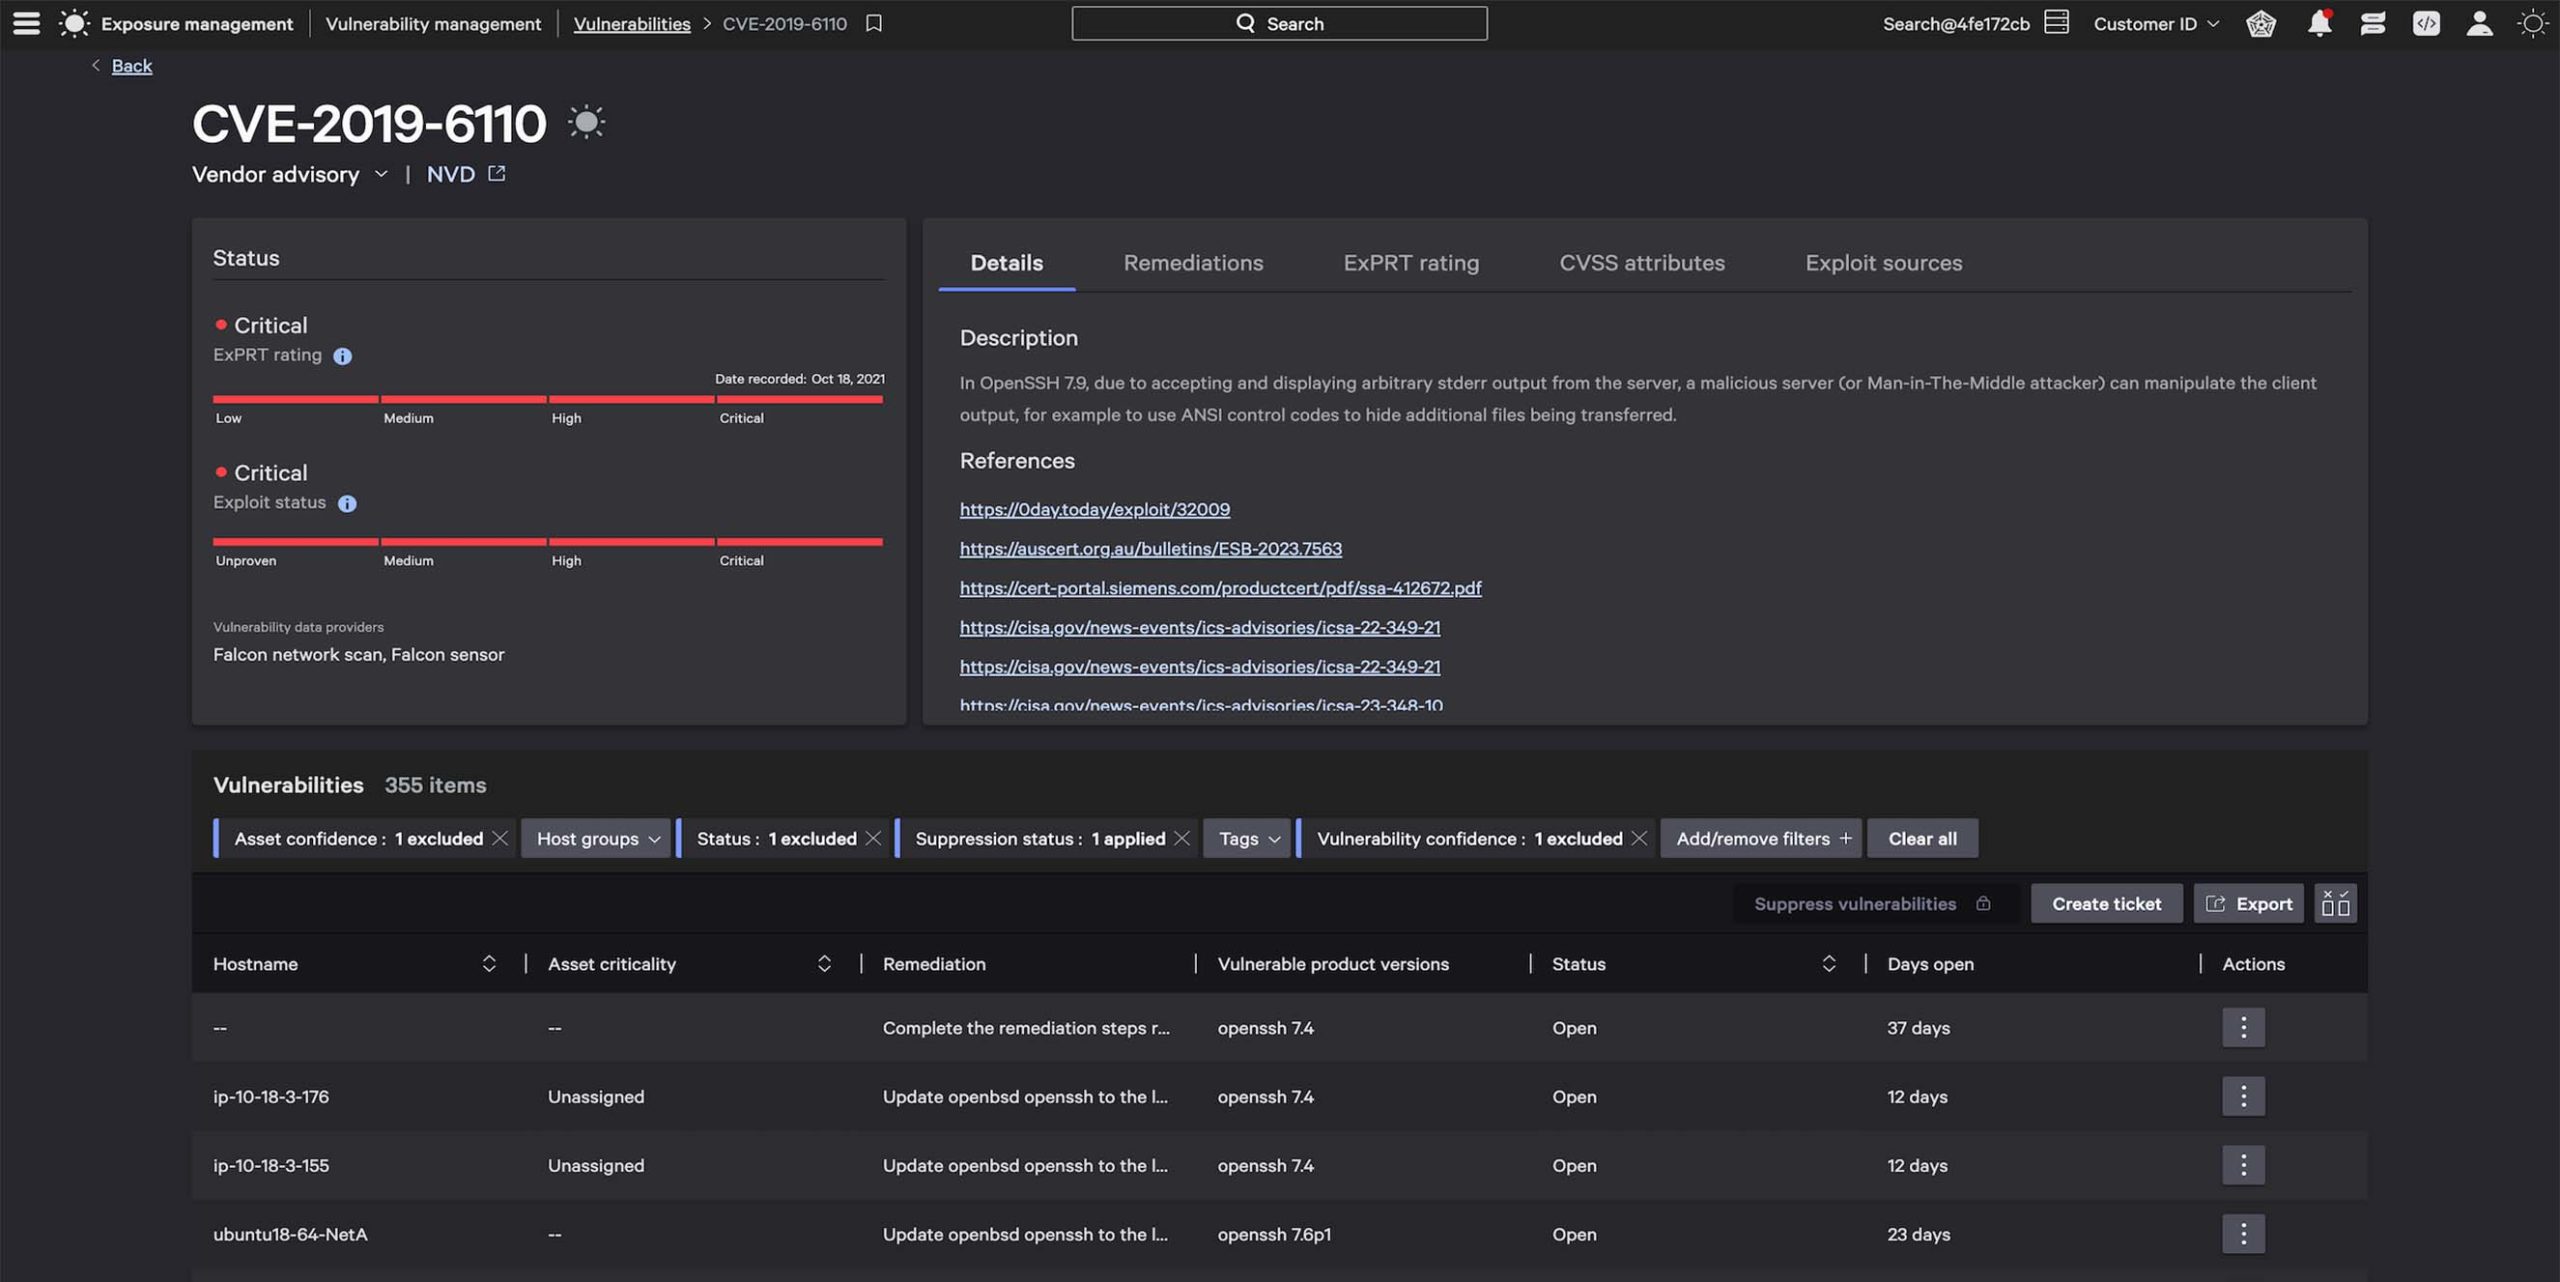
Task: Open the NVD external link icon
Action: (497, 174)
